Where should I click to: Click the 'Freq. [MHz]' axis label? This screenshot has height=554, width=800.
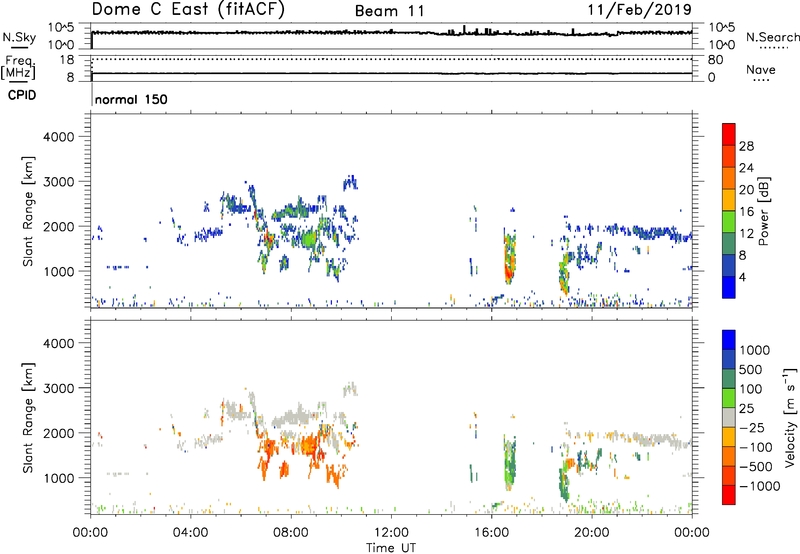point(19,67)
